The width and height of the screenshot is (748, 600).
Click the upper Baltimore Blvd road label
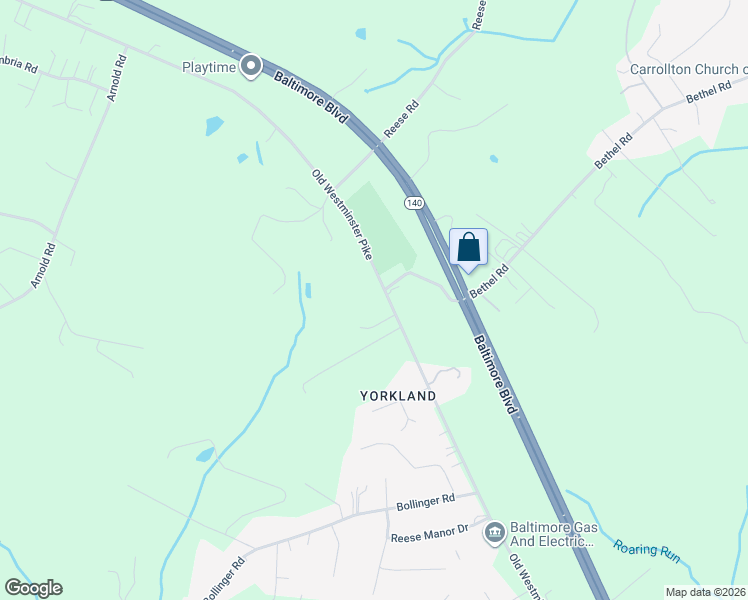[x=311, y=97]
